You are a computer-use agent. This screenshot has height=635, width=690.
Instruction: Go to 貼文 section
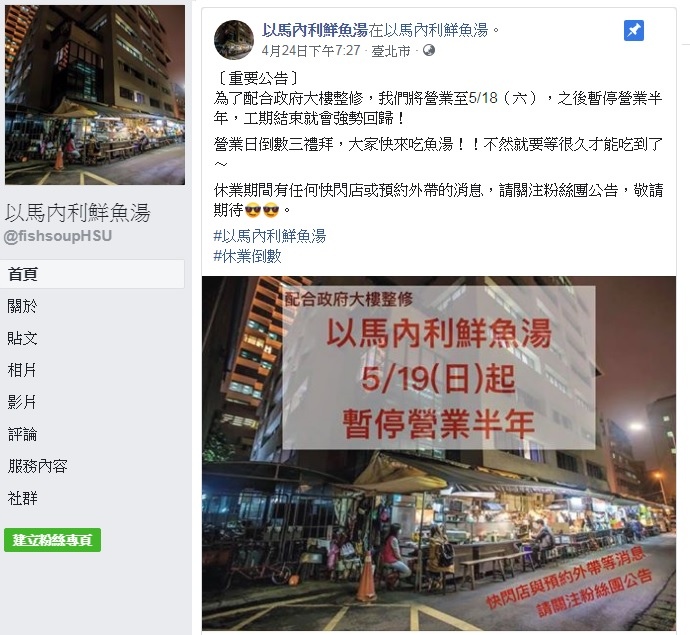tap(22, 338)
